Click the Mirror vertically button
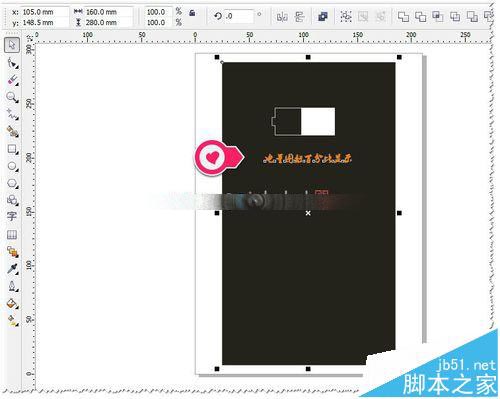500x399 pixels. (x=299, y=16)
